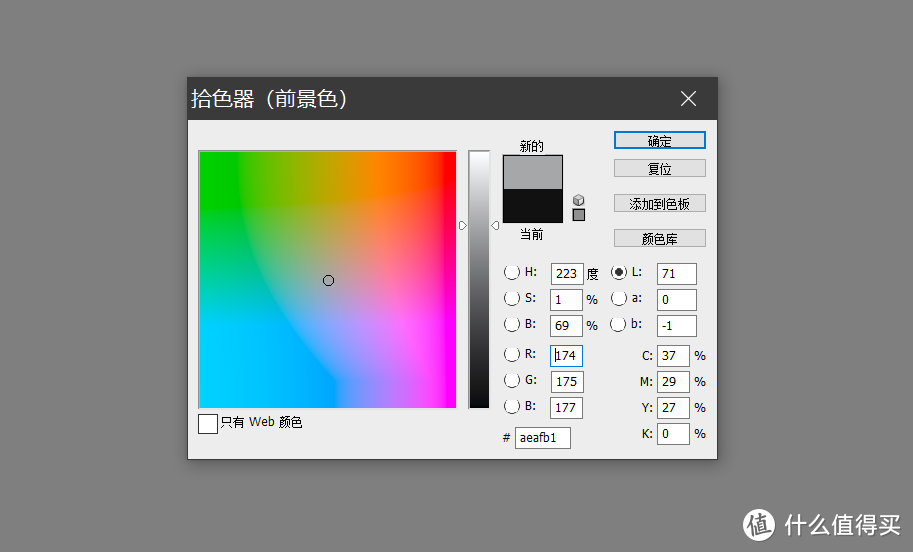913x552 pixels.
Task: Click the current color black swatch
Action: point(533,206)
